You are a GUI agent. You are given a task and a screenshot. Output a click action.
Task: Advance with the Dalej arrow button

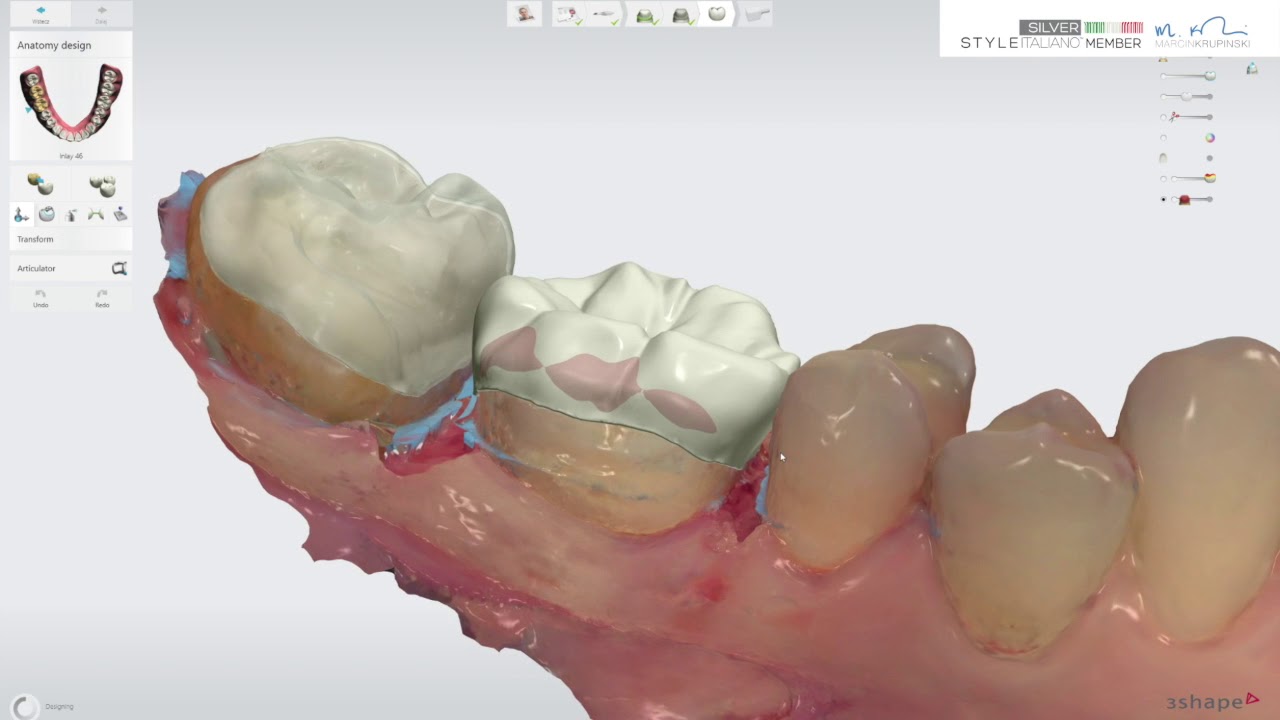(x=101, y=14)
